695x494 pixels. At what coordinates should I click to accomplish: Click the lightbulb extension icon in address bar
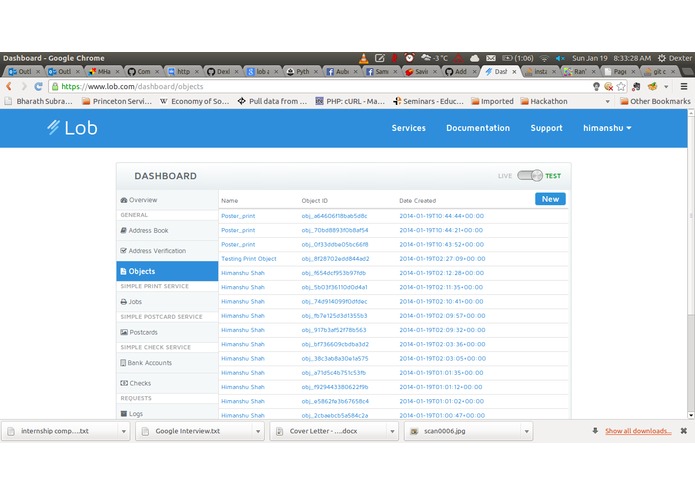[x=596, y=86]
